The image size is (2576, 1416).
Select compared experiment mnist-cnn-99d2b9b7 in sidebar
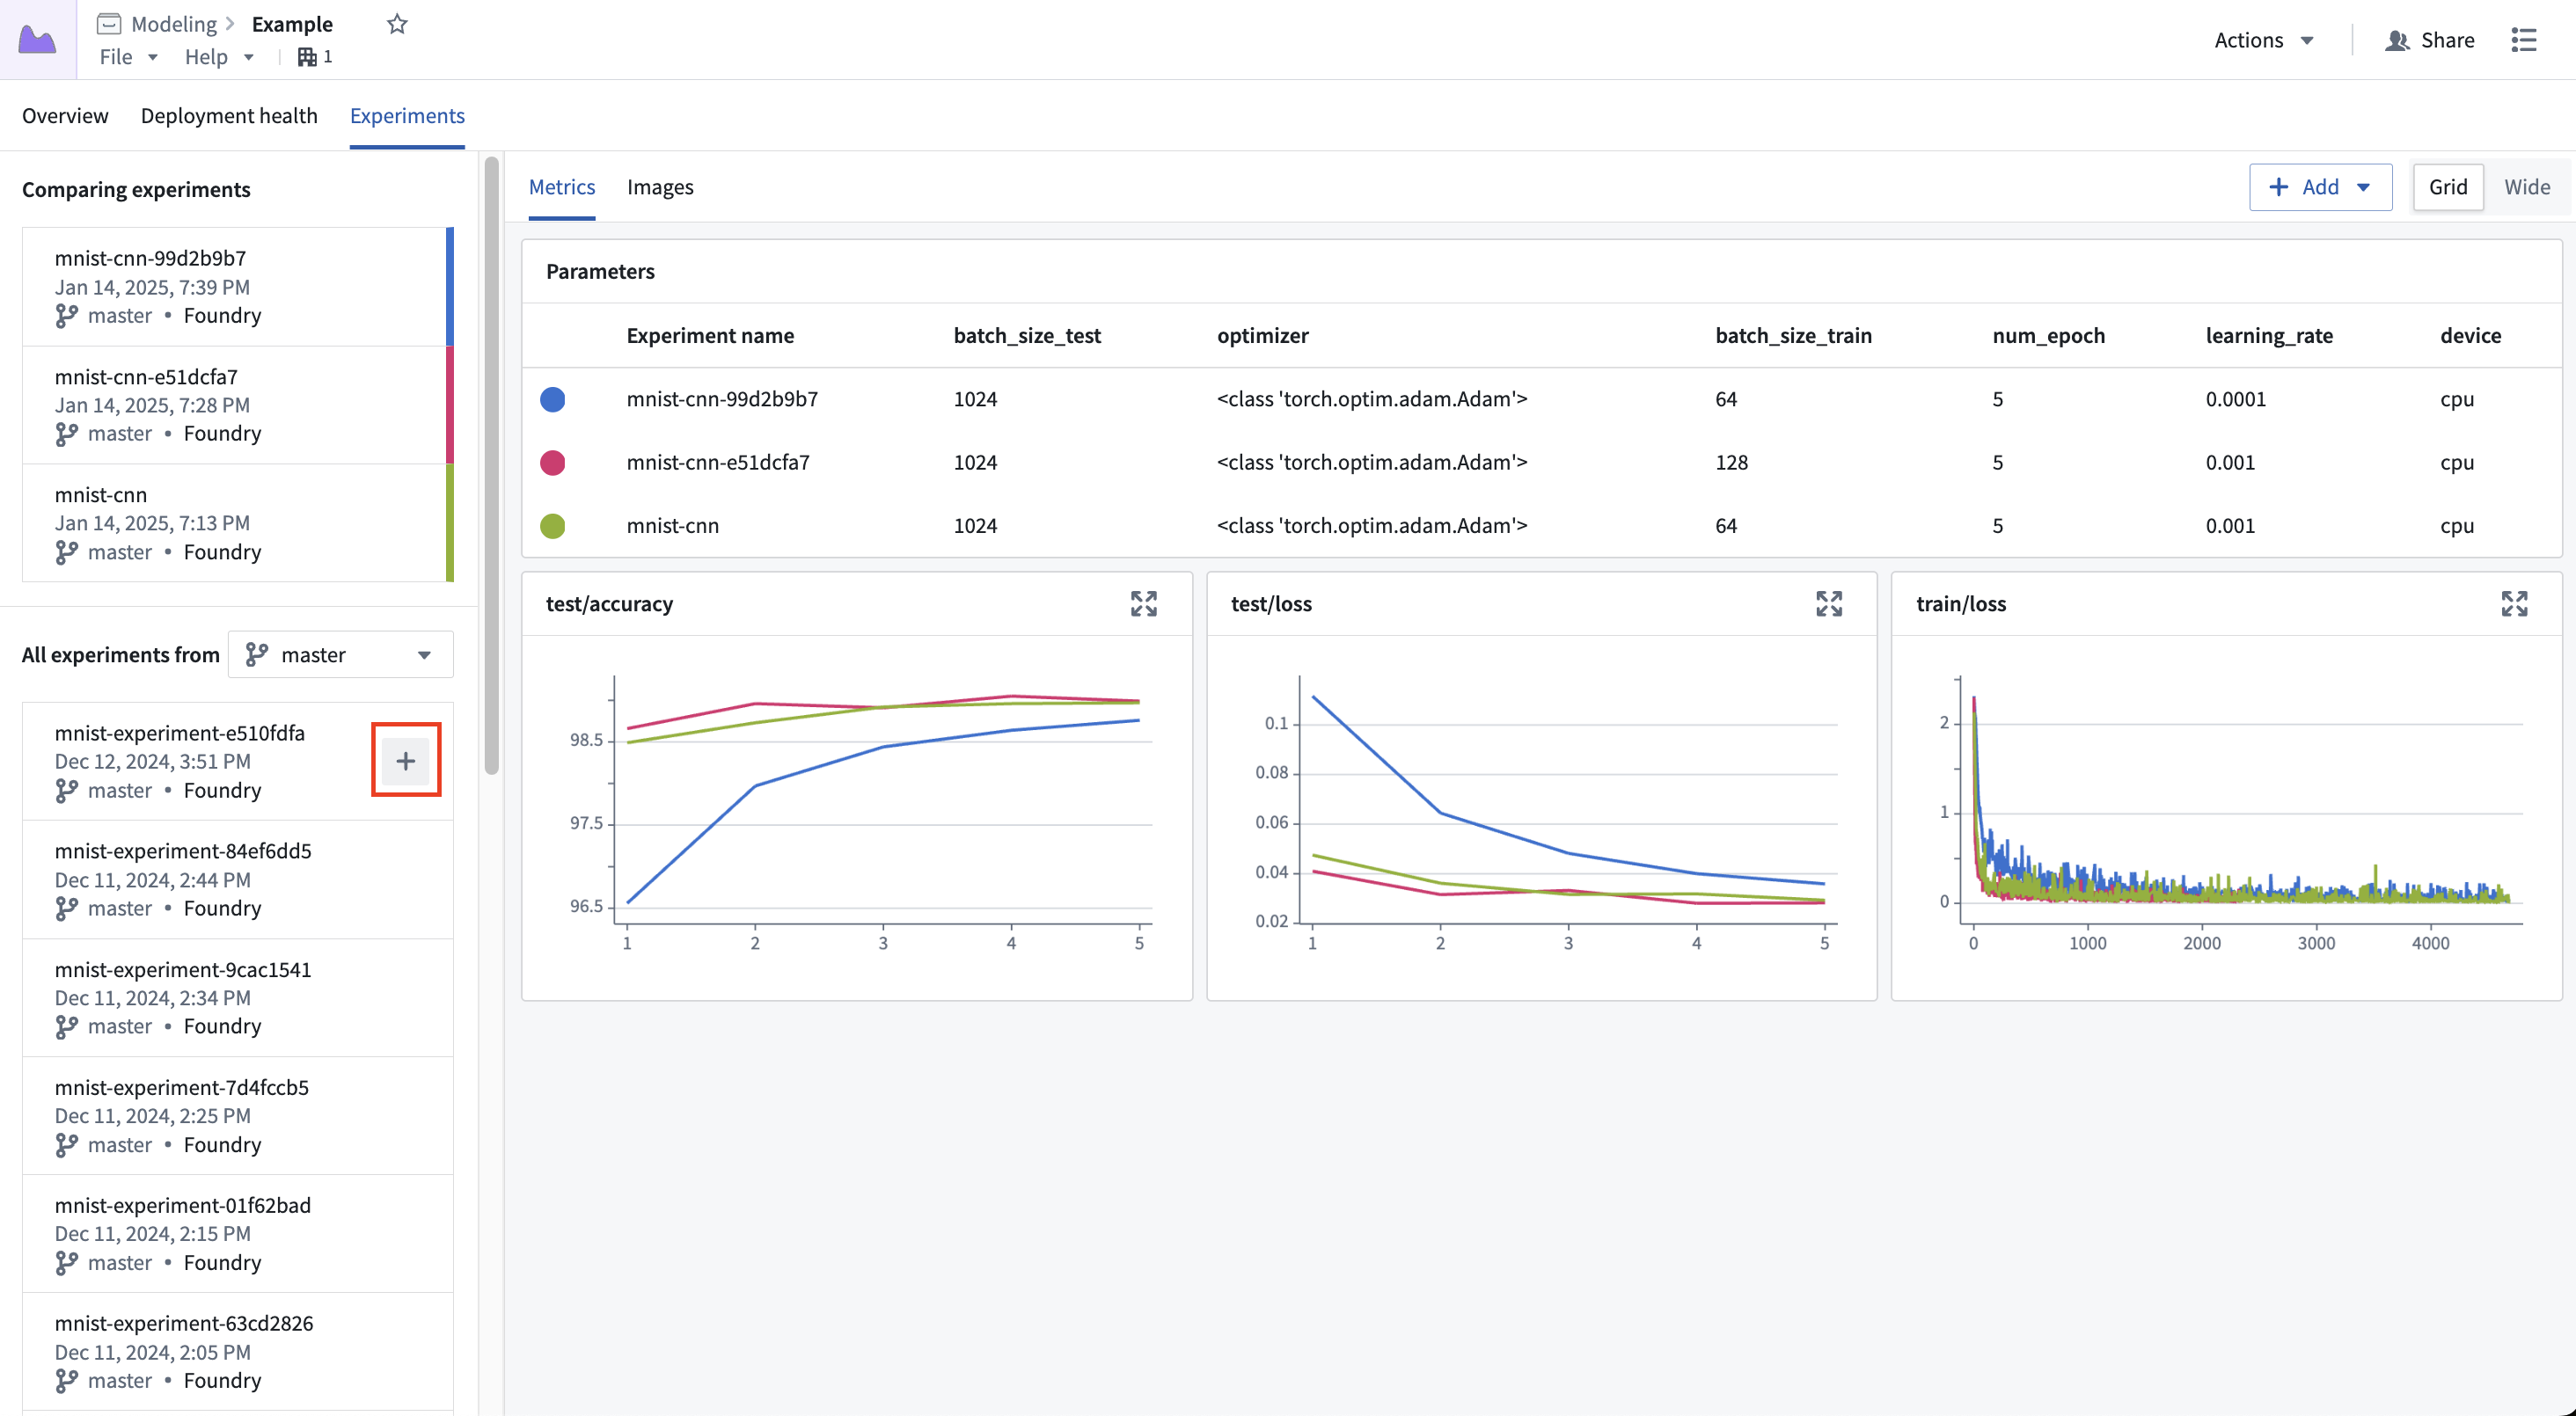click(x=238, y=287)
